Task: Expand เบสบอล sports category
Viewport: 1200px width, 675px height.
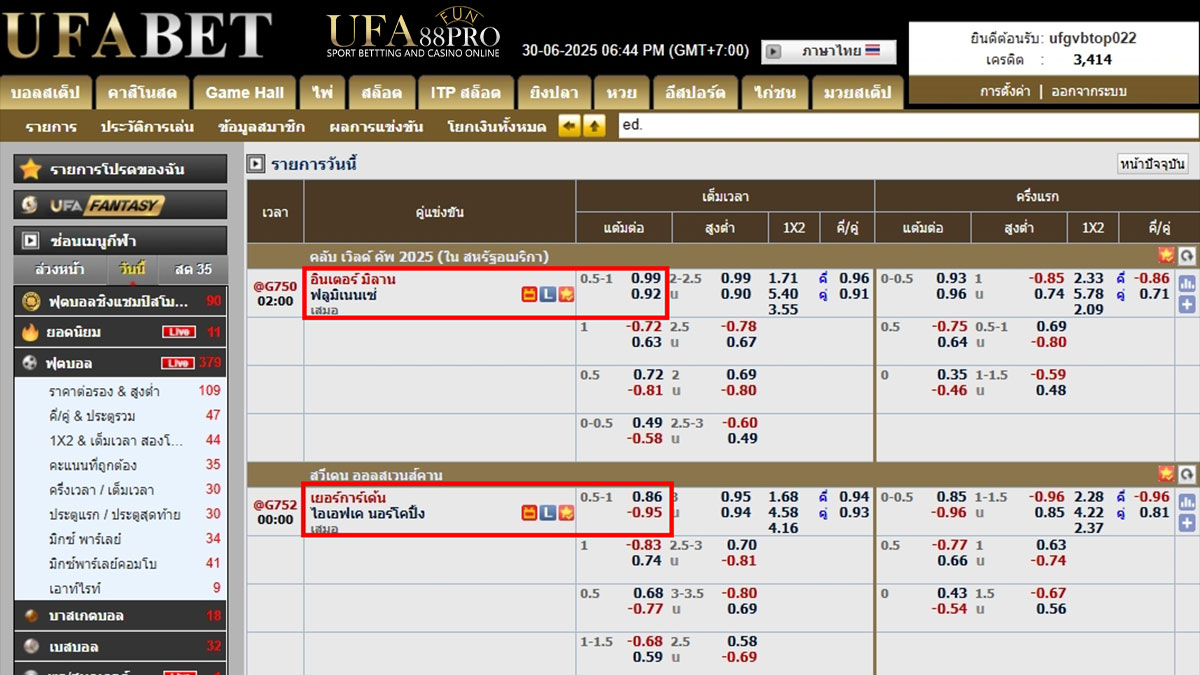Action: [120, 647]
